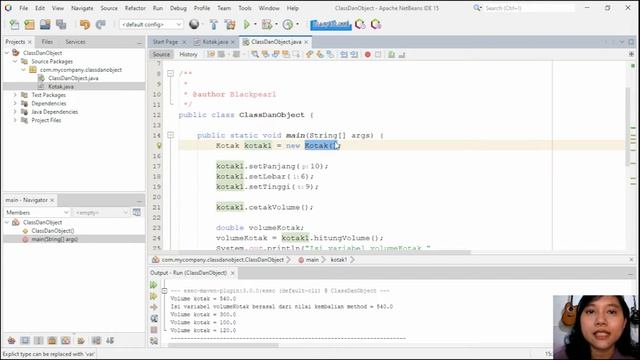Switch to the Start Page tab
The image size is (640, 360).
click(x=165, y=42)
